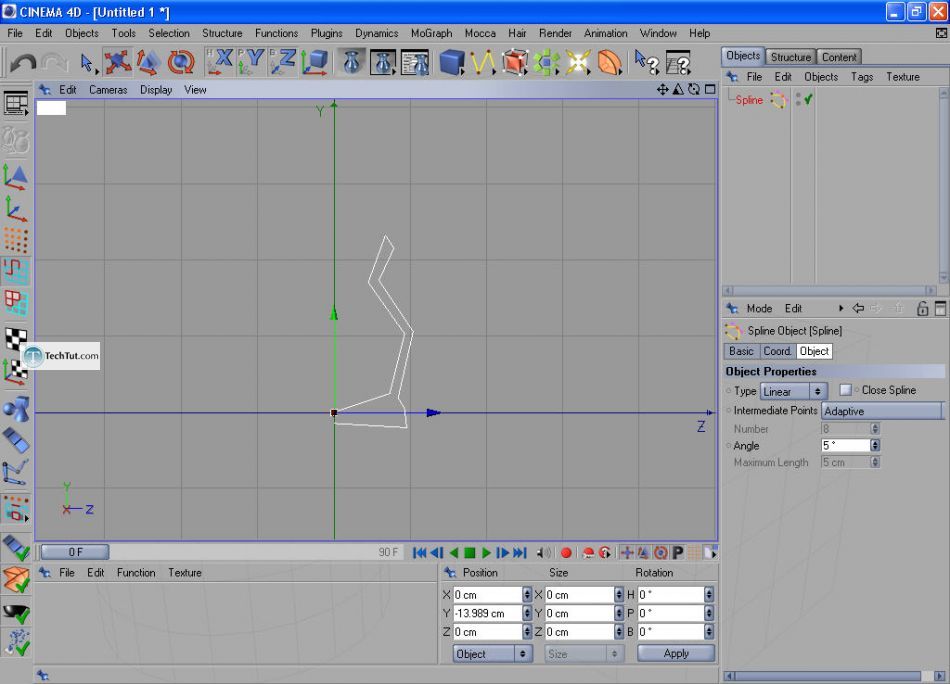Switch to the Content tab
The width and height of the screenshot is (950, 684).
click(839, 56)
